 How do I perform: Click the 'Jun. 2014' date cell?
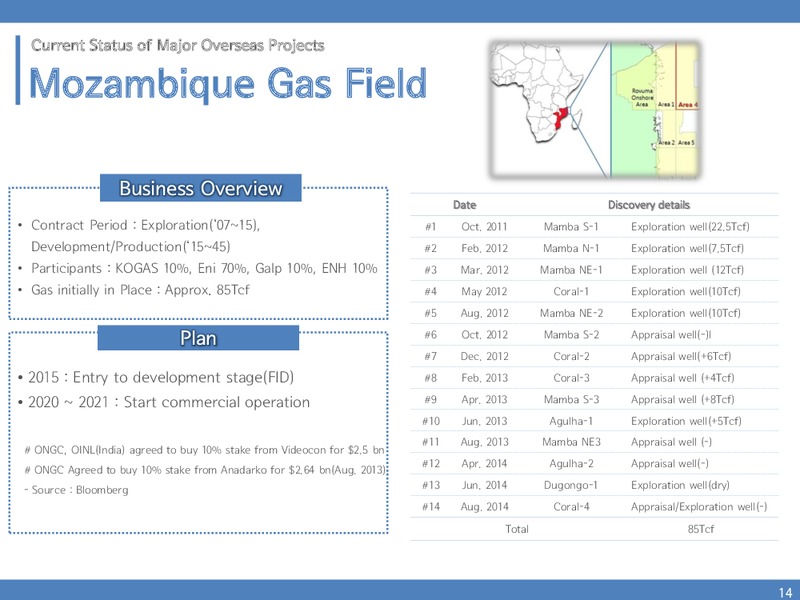pyautogui.click(x=484, y=485)
